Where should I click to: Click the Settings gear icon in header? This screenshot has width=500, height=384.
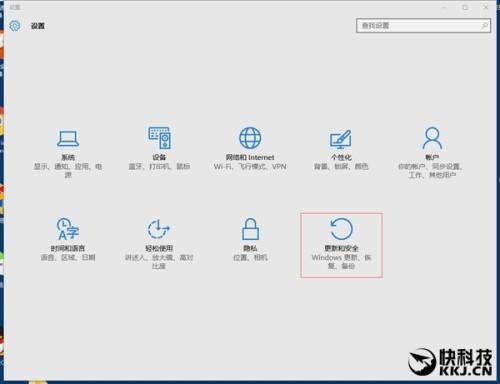(15, 26)
